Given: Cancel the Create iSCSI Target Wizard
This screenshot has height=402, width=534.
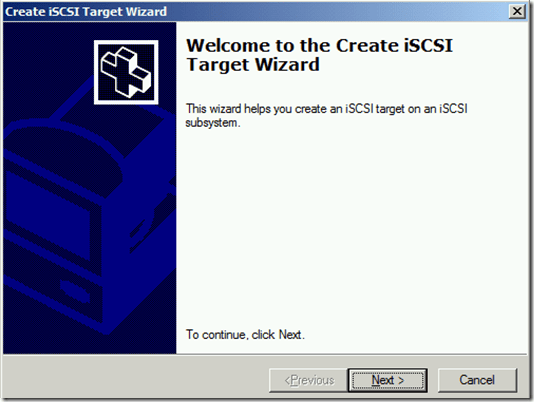Looking at the screenshot, I should tap(477, 380).
